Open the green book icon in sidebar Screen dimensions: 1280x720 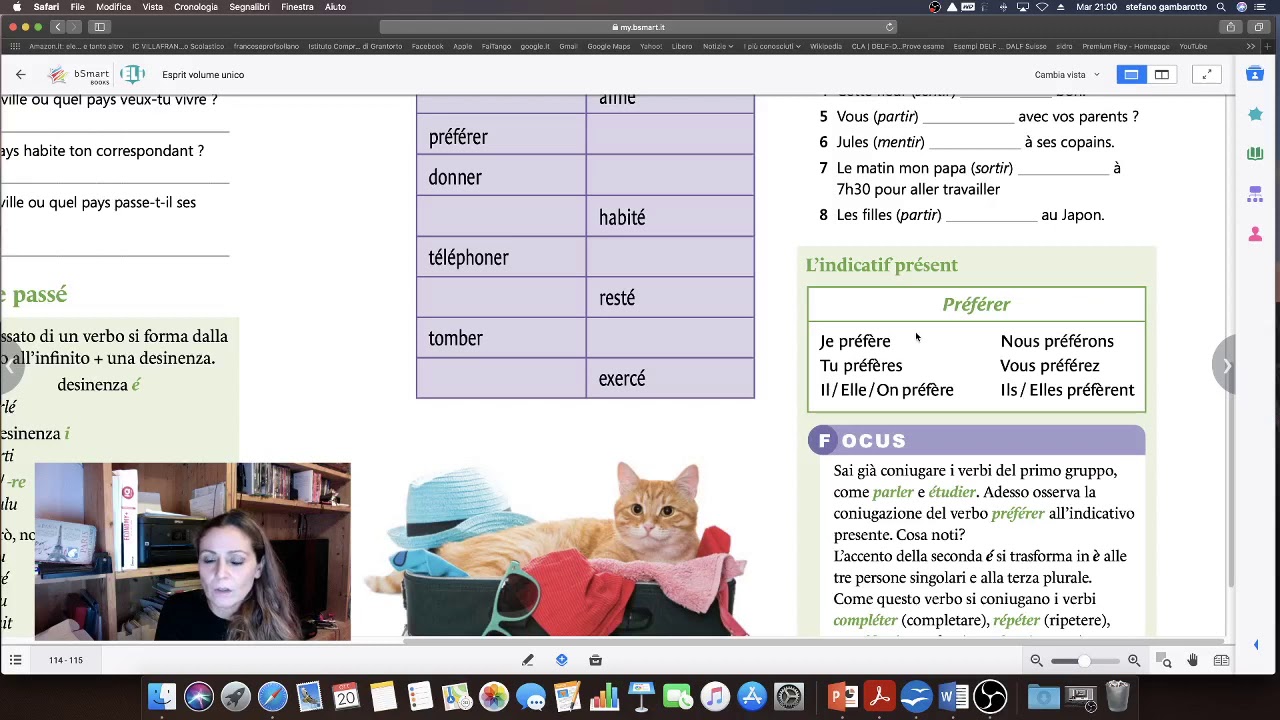tap(1255, 153)
